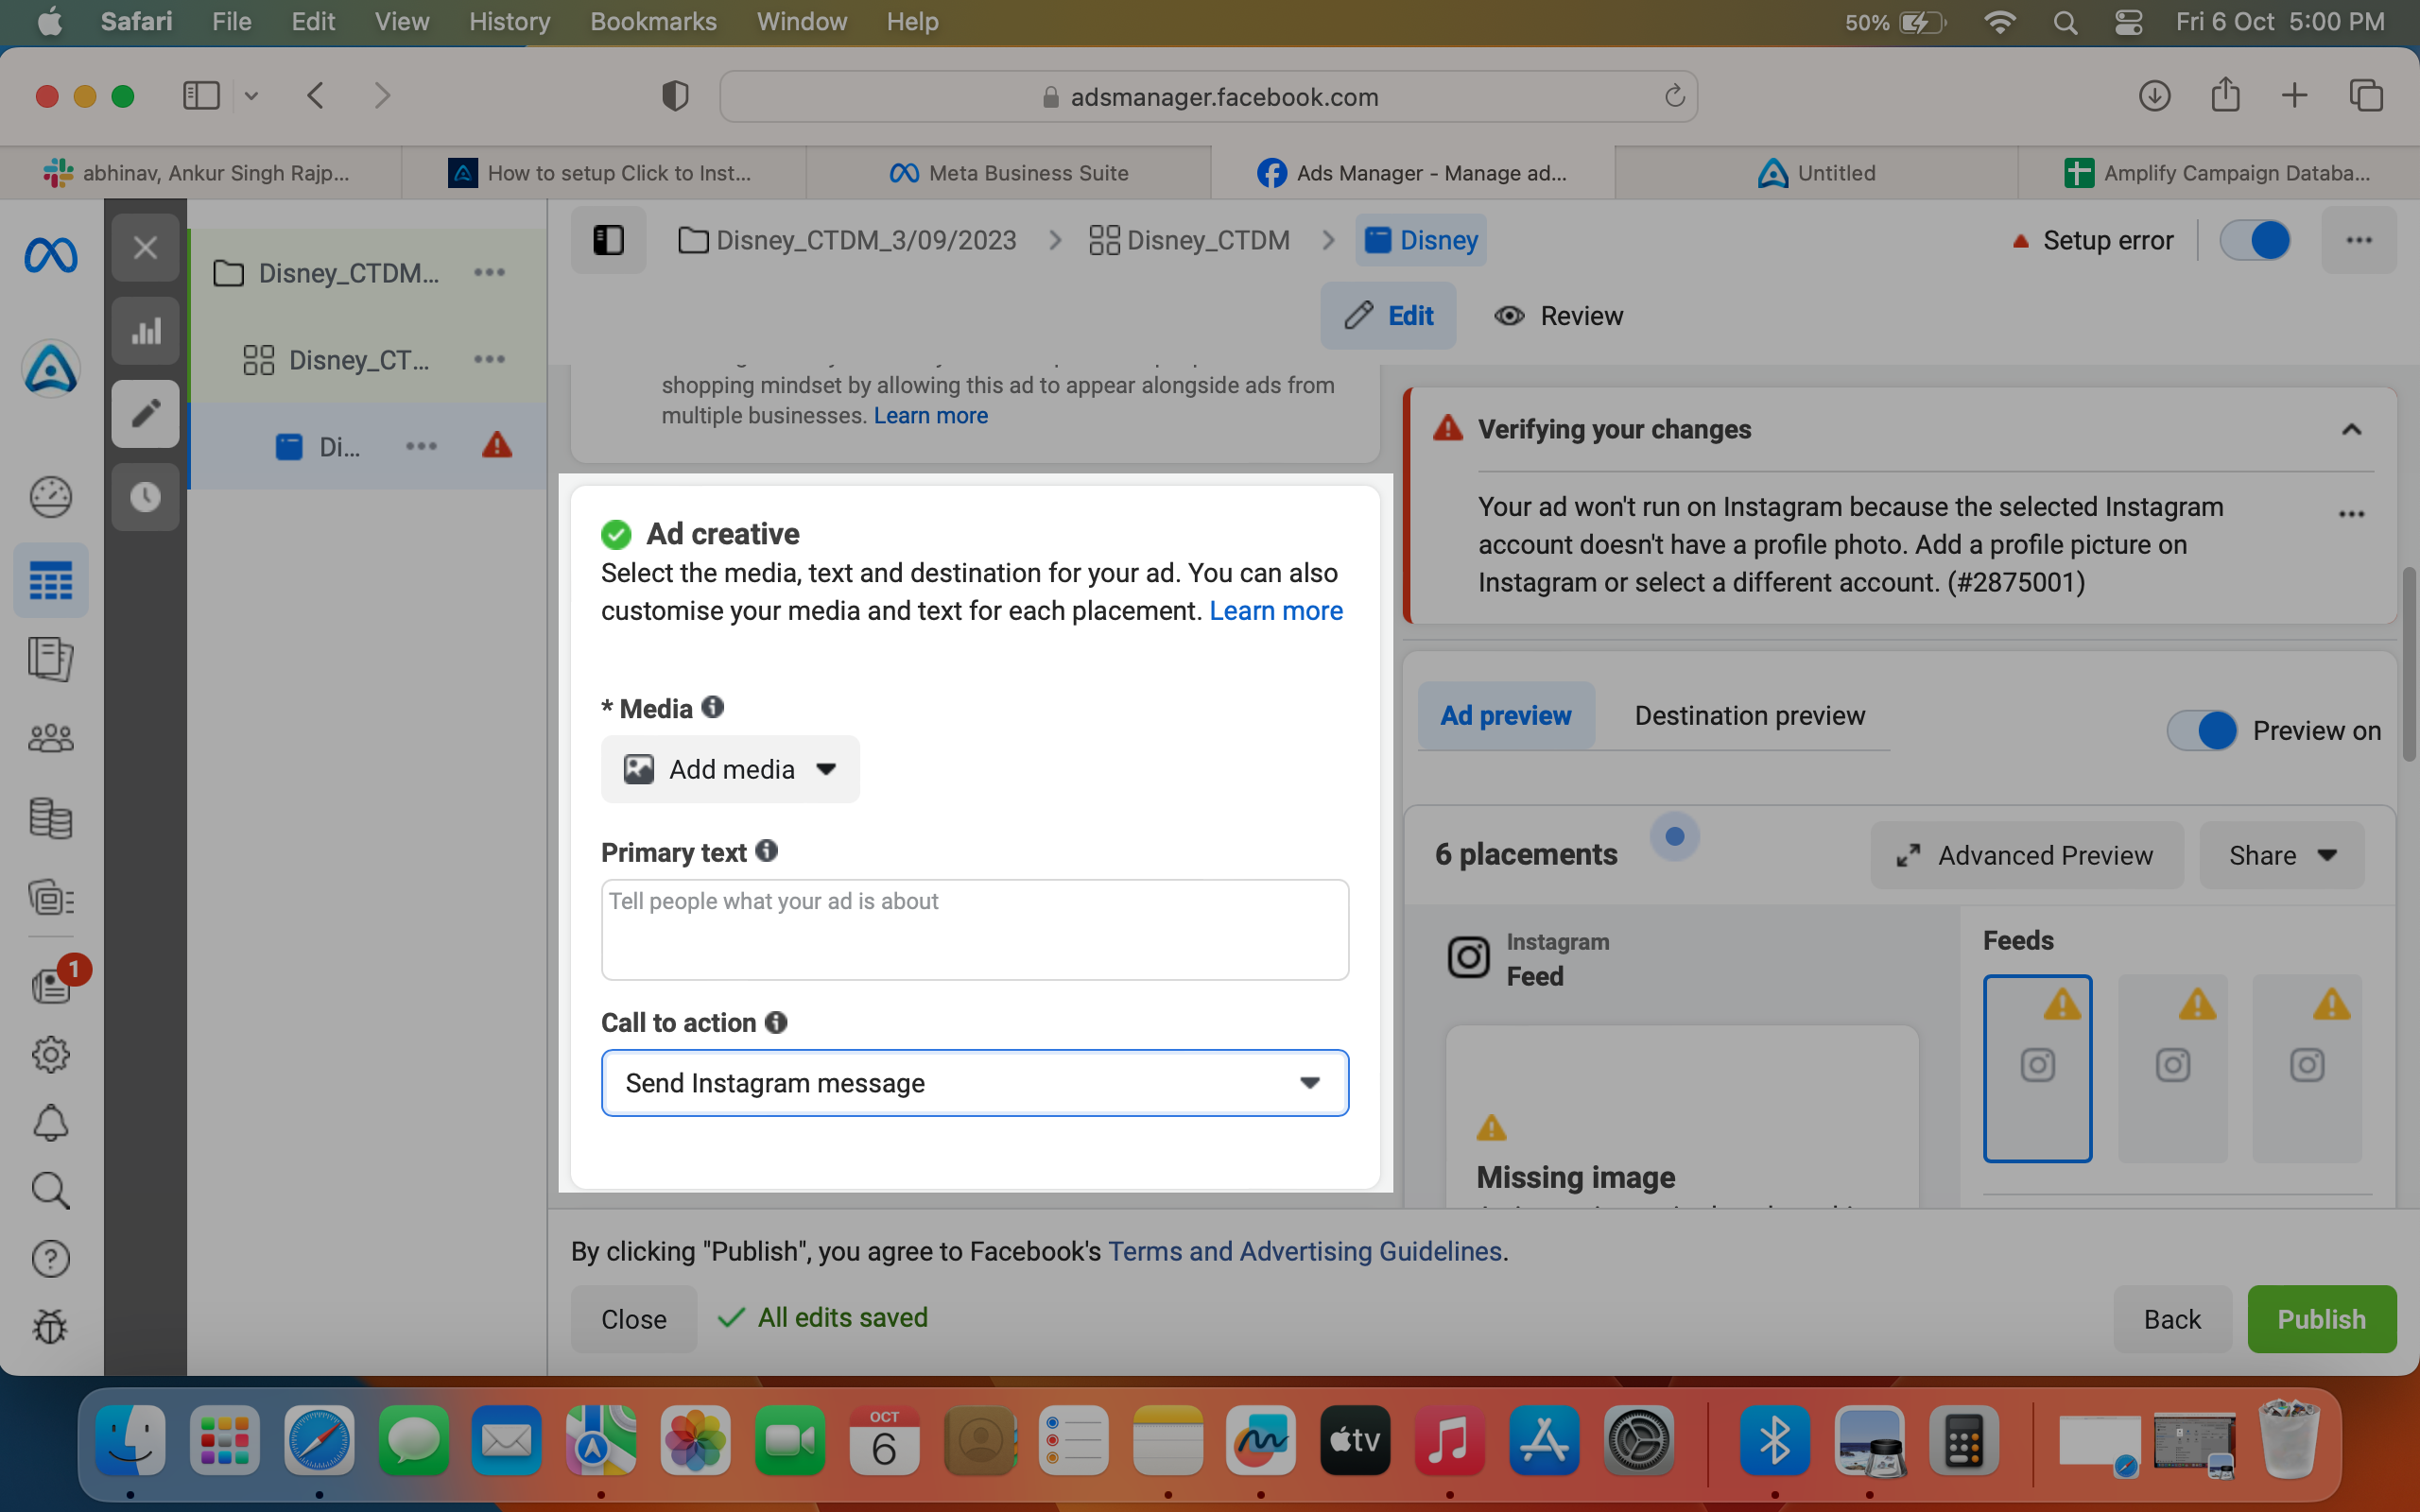This screenshot has height=1512, width=2420.
Task: Select the pencil edit icon in the sidebar
Action: click(146, 414)
